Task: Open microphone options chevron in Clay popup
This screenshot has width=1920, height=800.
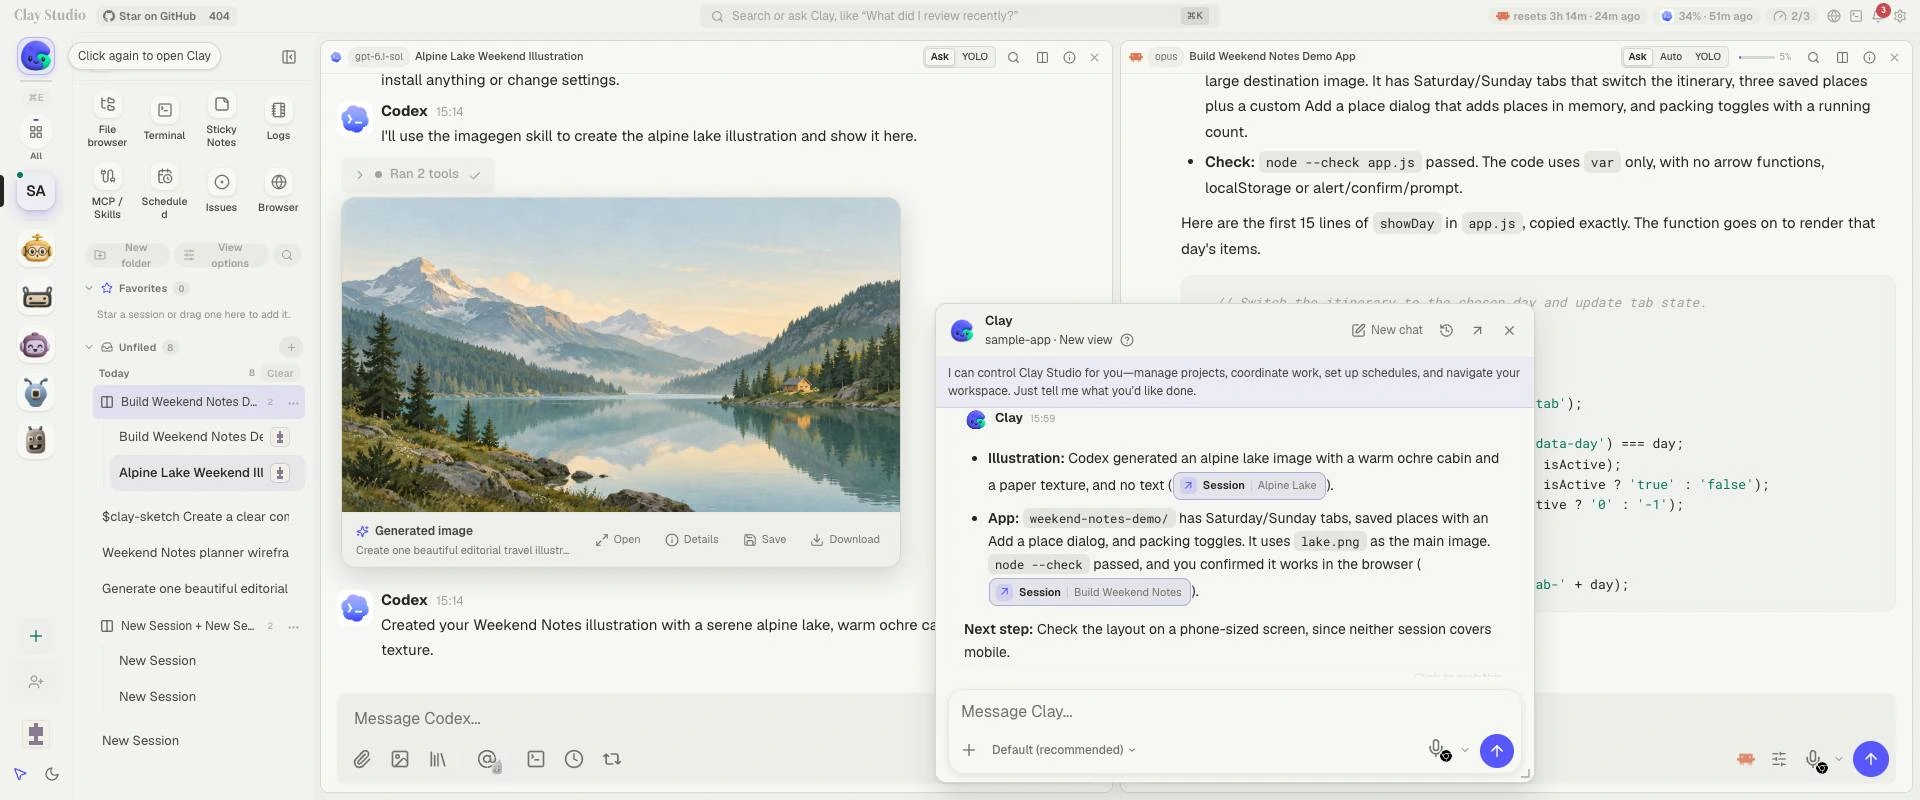Action: pos(1465,750)
